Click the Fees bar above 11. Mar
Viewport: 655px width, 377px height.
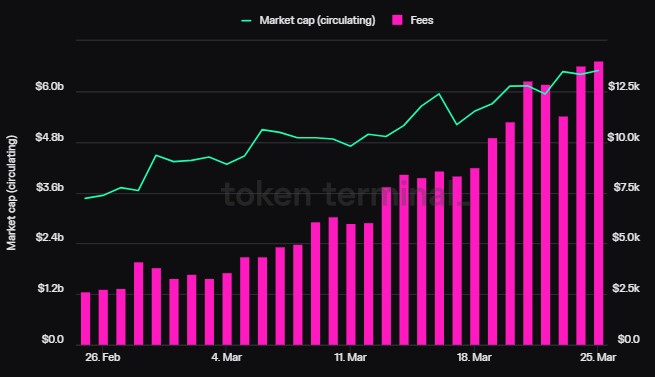point(351,284)
